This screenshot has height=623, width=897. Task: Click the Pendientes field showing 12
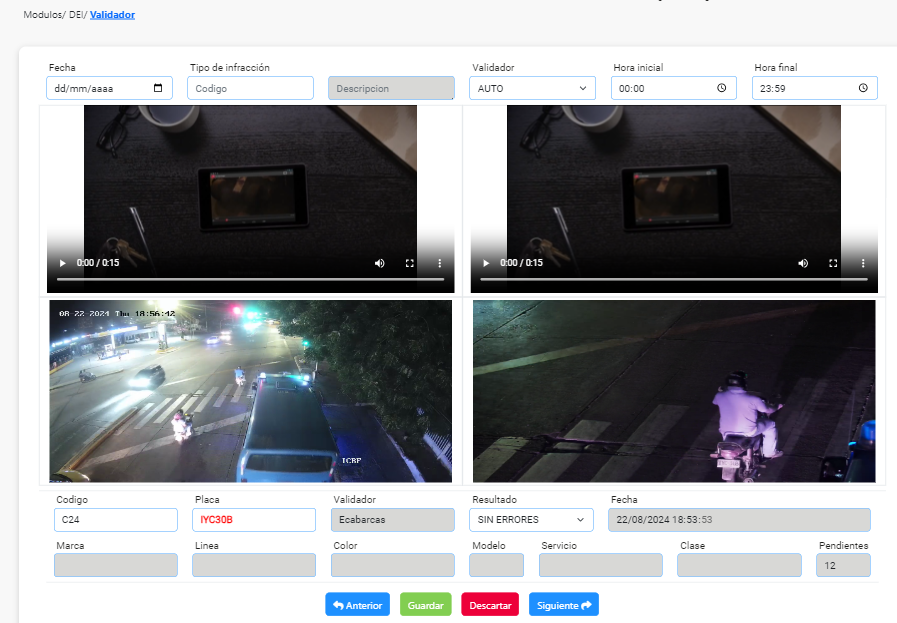tap(843, 565)
